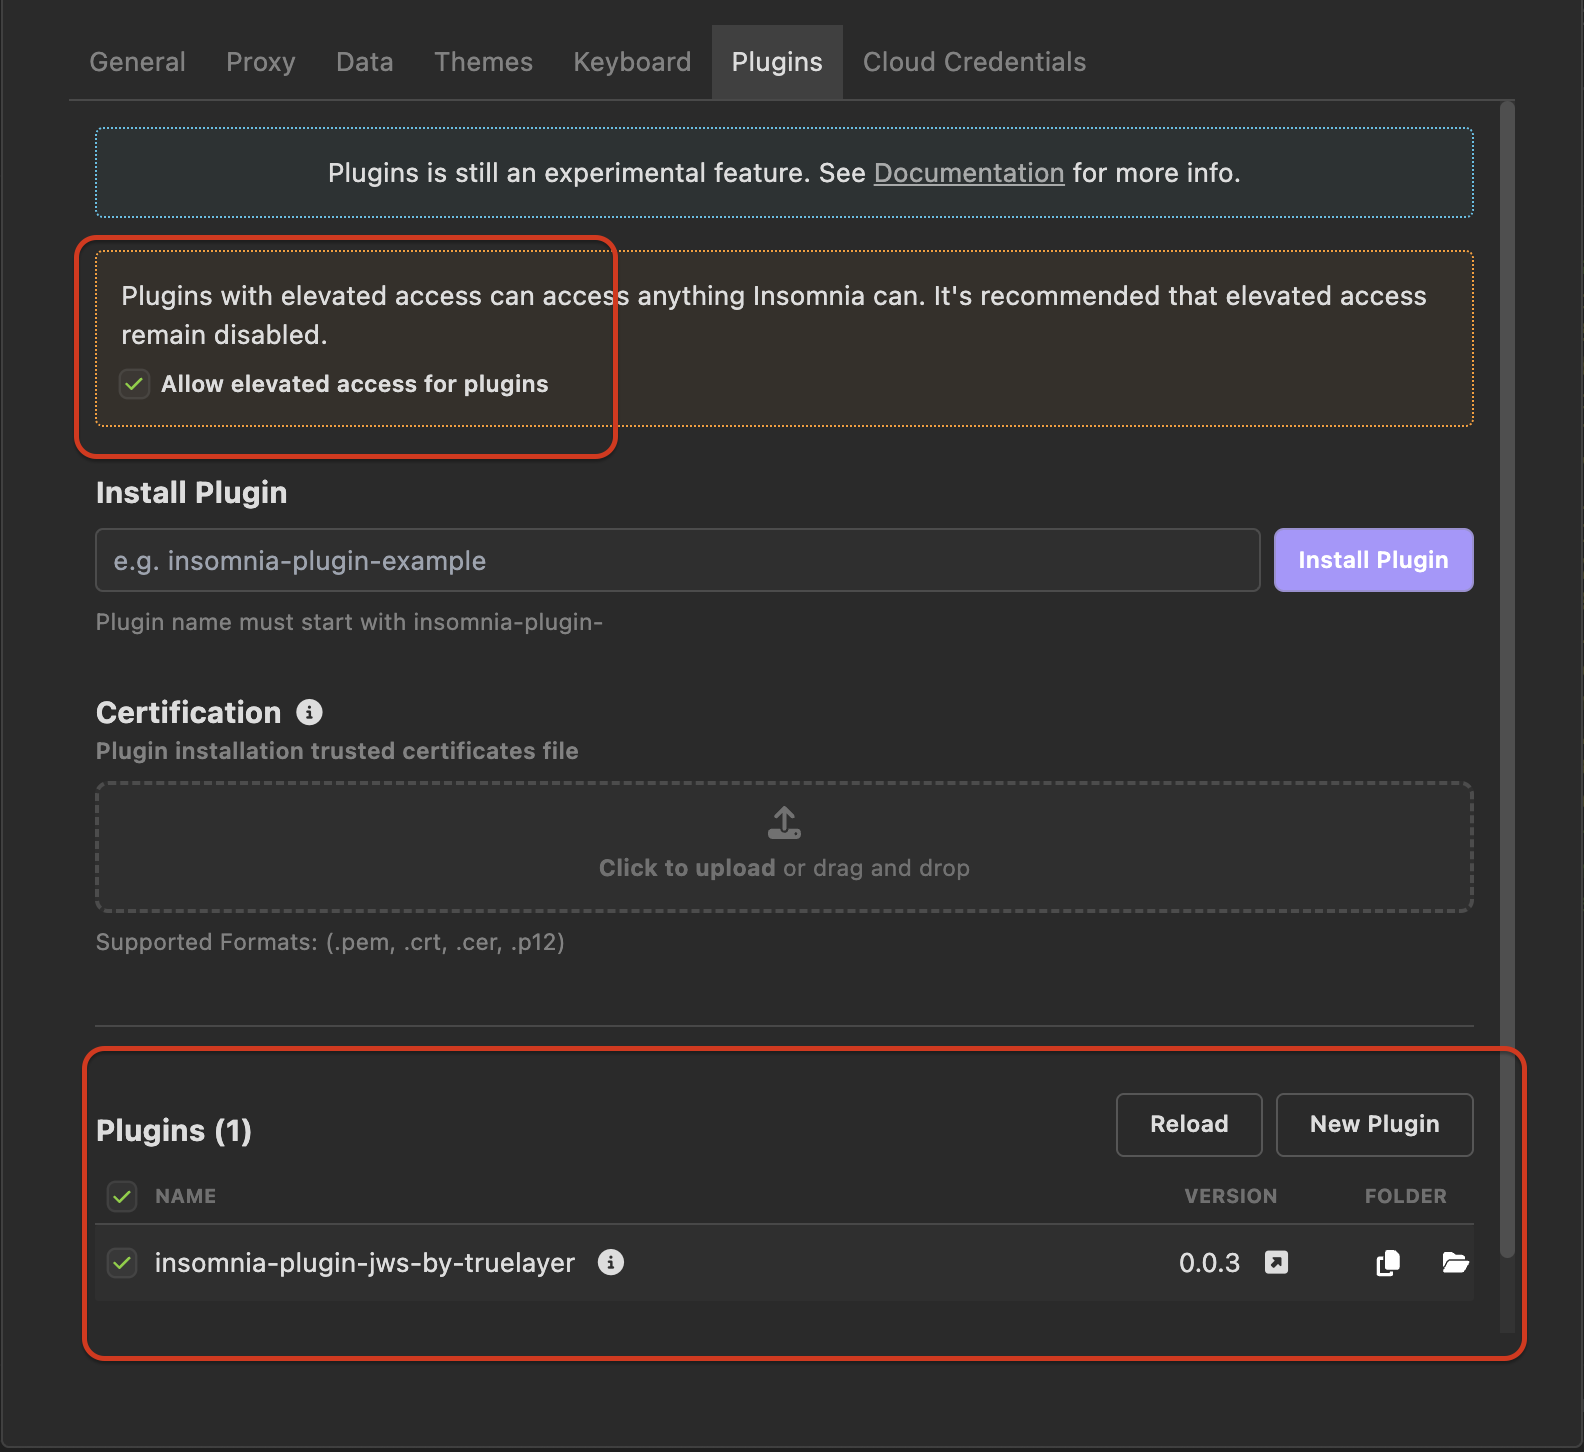Click the Supported Formats text
Screen dimensions: 1584x1452
point(330,942)
